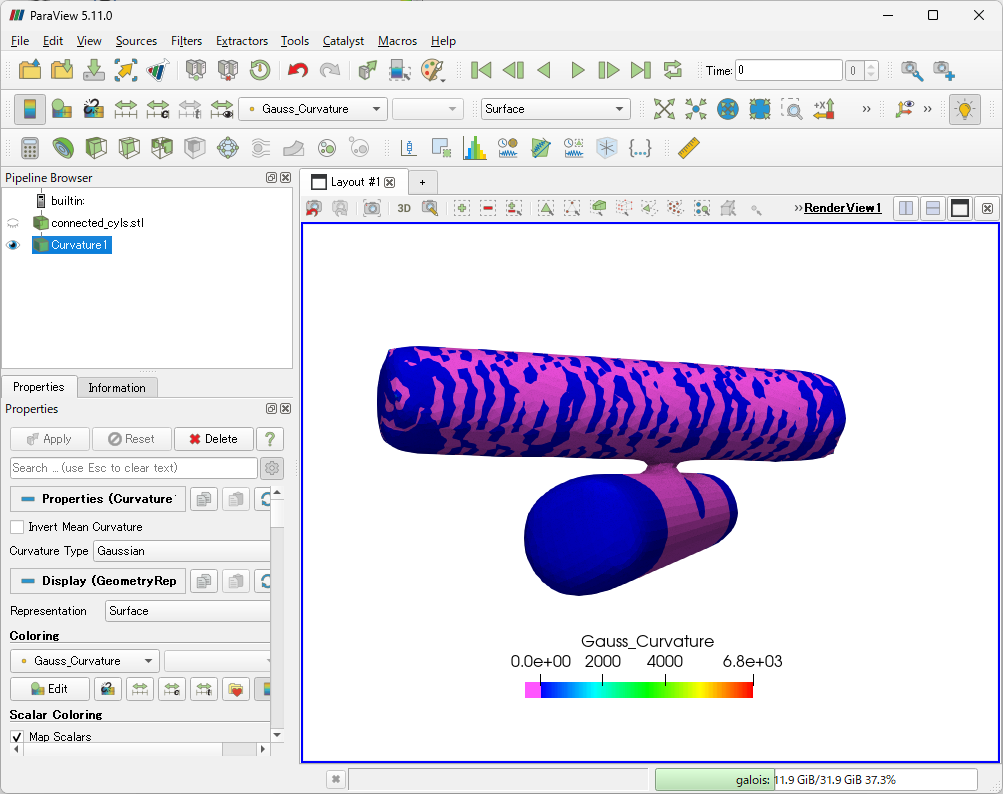
Task: Capture screenshot with camera icon in view toolbar
Action: pyautogui.click(x=372, y=208)
